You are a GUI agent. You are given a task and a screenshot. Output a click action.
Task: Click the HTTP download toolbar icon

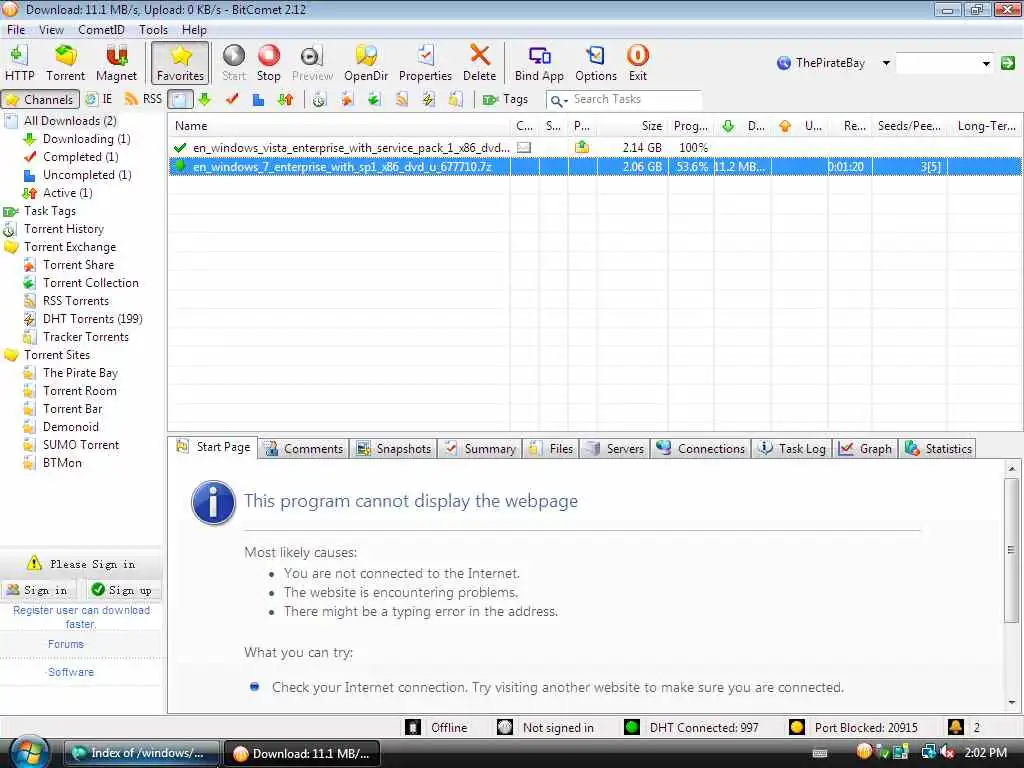coord(20,63)
